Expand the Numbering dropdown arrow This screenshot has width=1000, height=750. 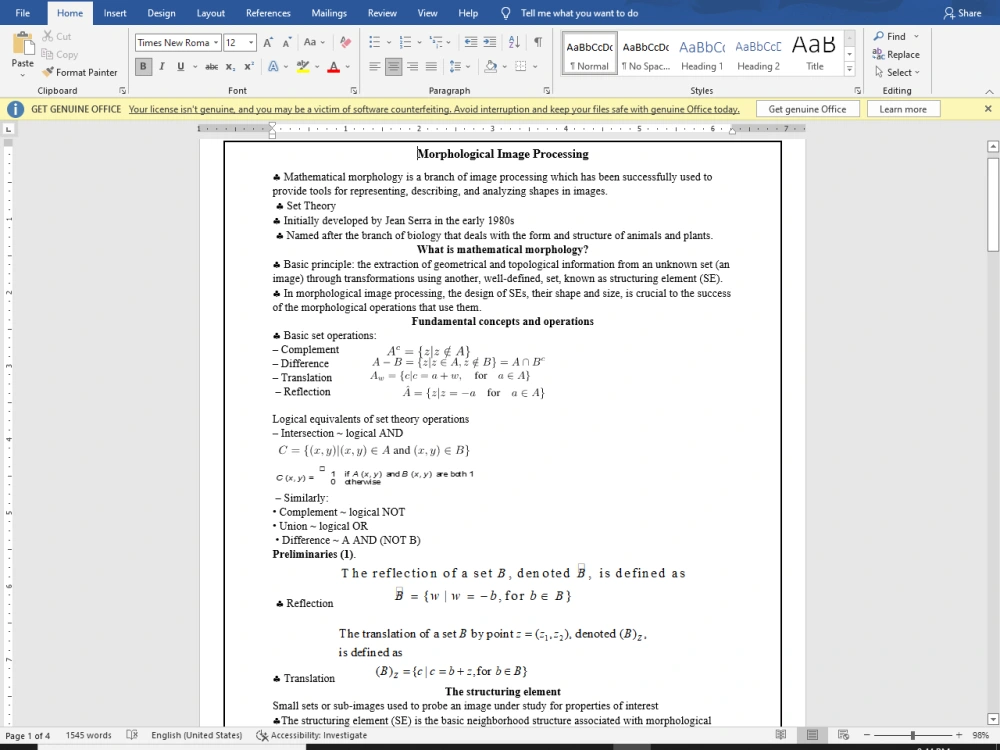(420, 43)
